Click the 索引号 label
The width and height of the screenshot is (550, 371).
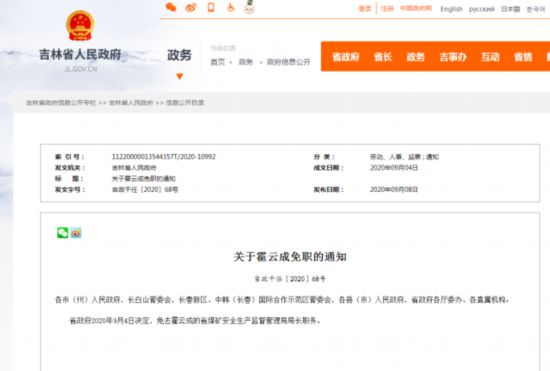pos(69,157)
